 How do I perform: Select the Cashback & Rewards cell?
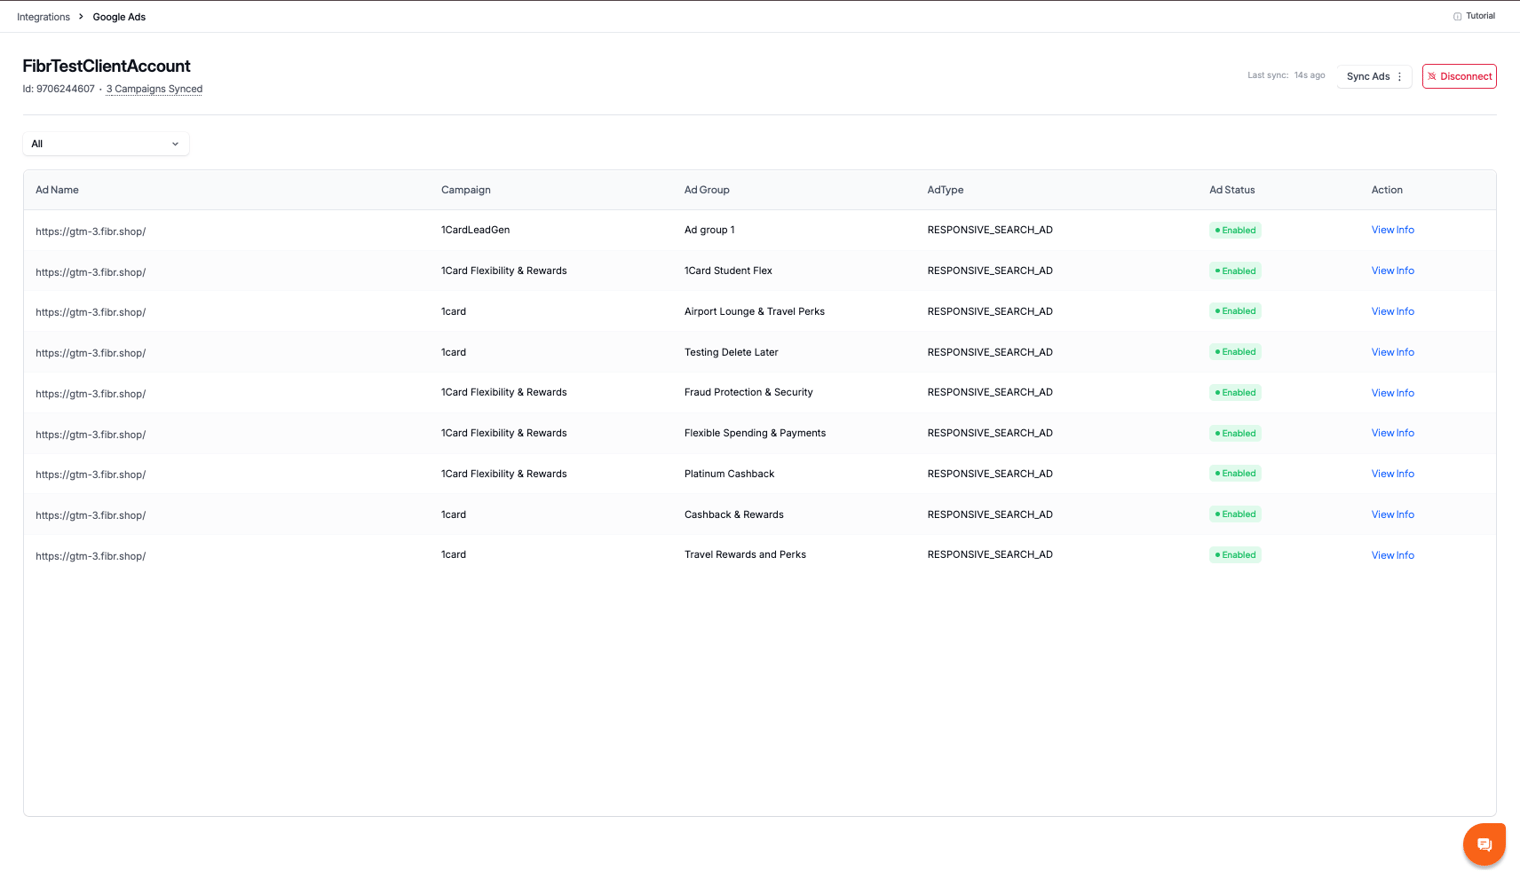734,515
